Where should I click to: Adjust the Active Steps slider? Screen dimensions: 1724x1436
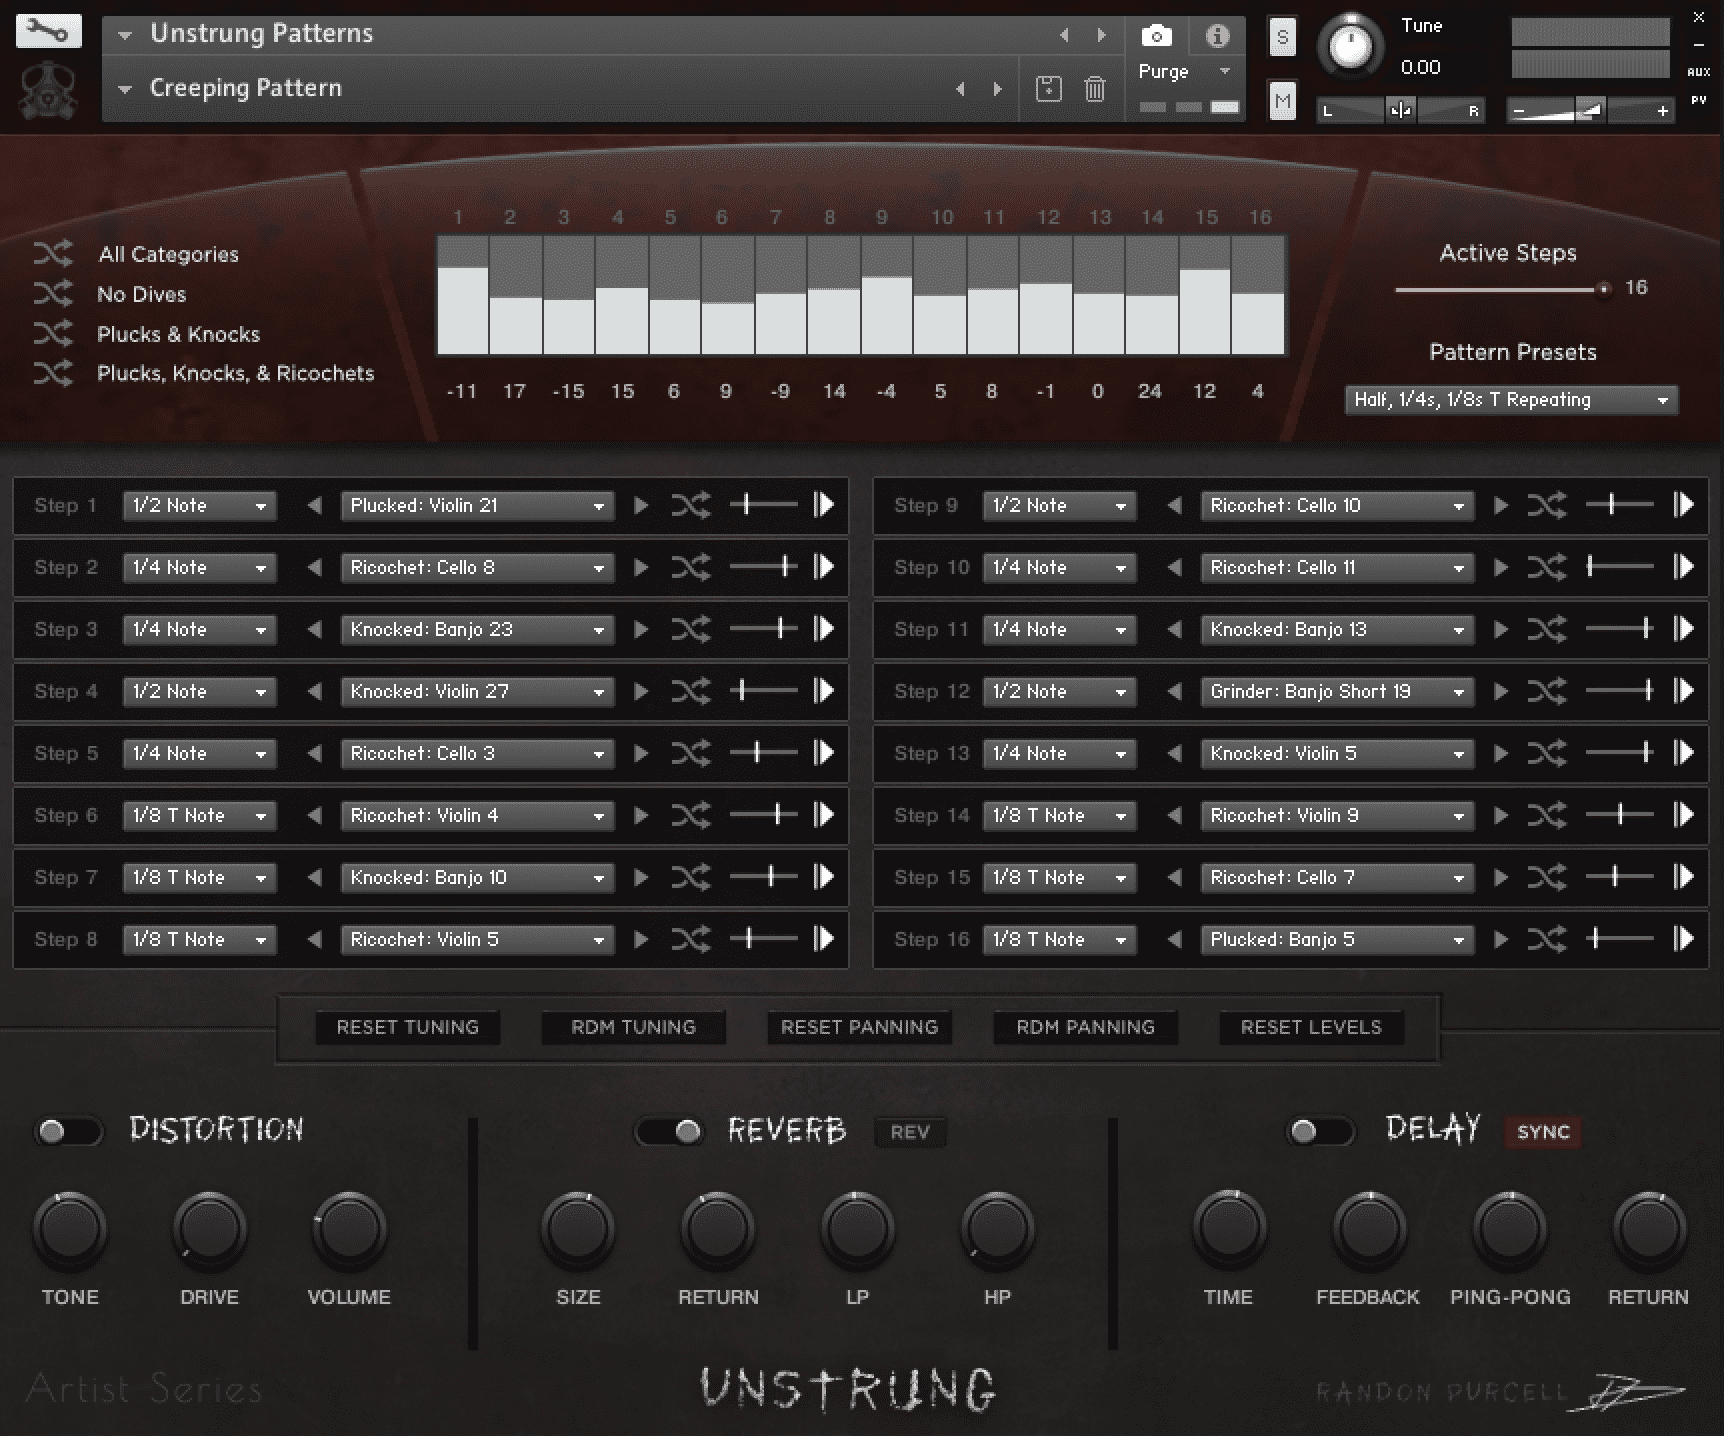coord(1503,289)
